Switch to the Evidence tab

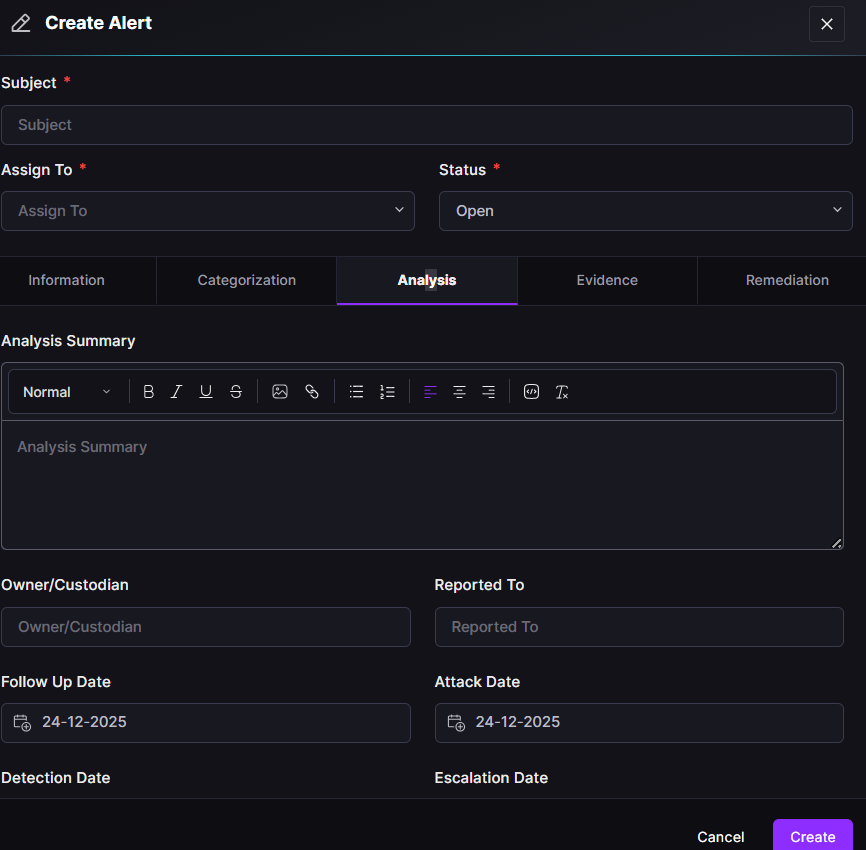607,281
